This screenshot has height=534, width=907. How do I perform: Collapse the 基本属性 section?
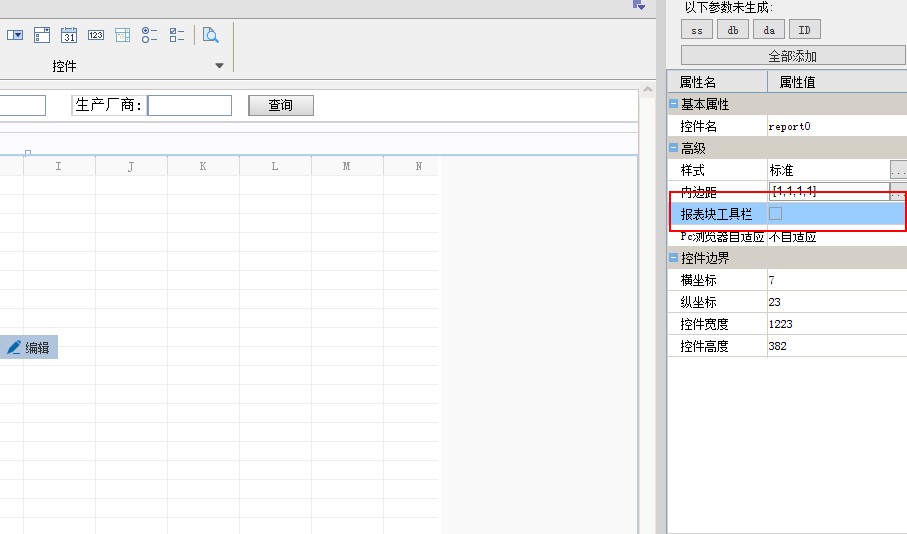673,104
